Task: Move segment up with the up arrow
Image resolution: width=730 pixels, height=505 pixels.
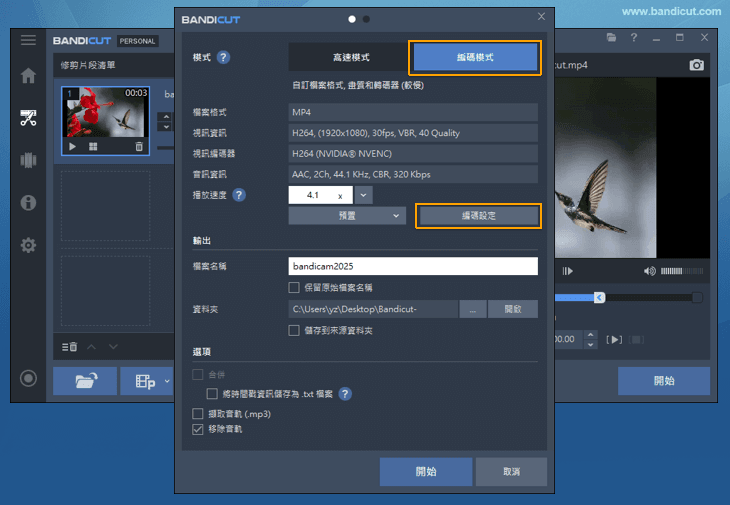Action: coord(92,347)
